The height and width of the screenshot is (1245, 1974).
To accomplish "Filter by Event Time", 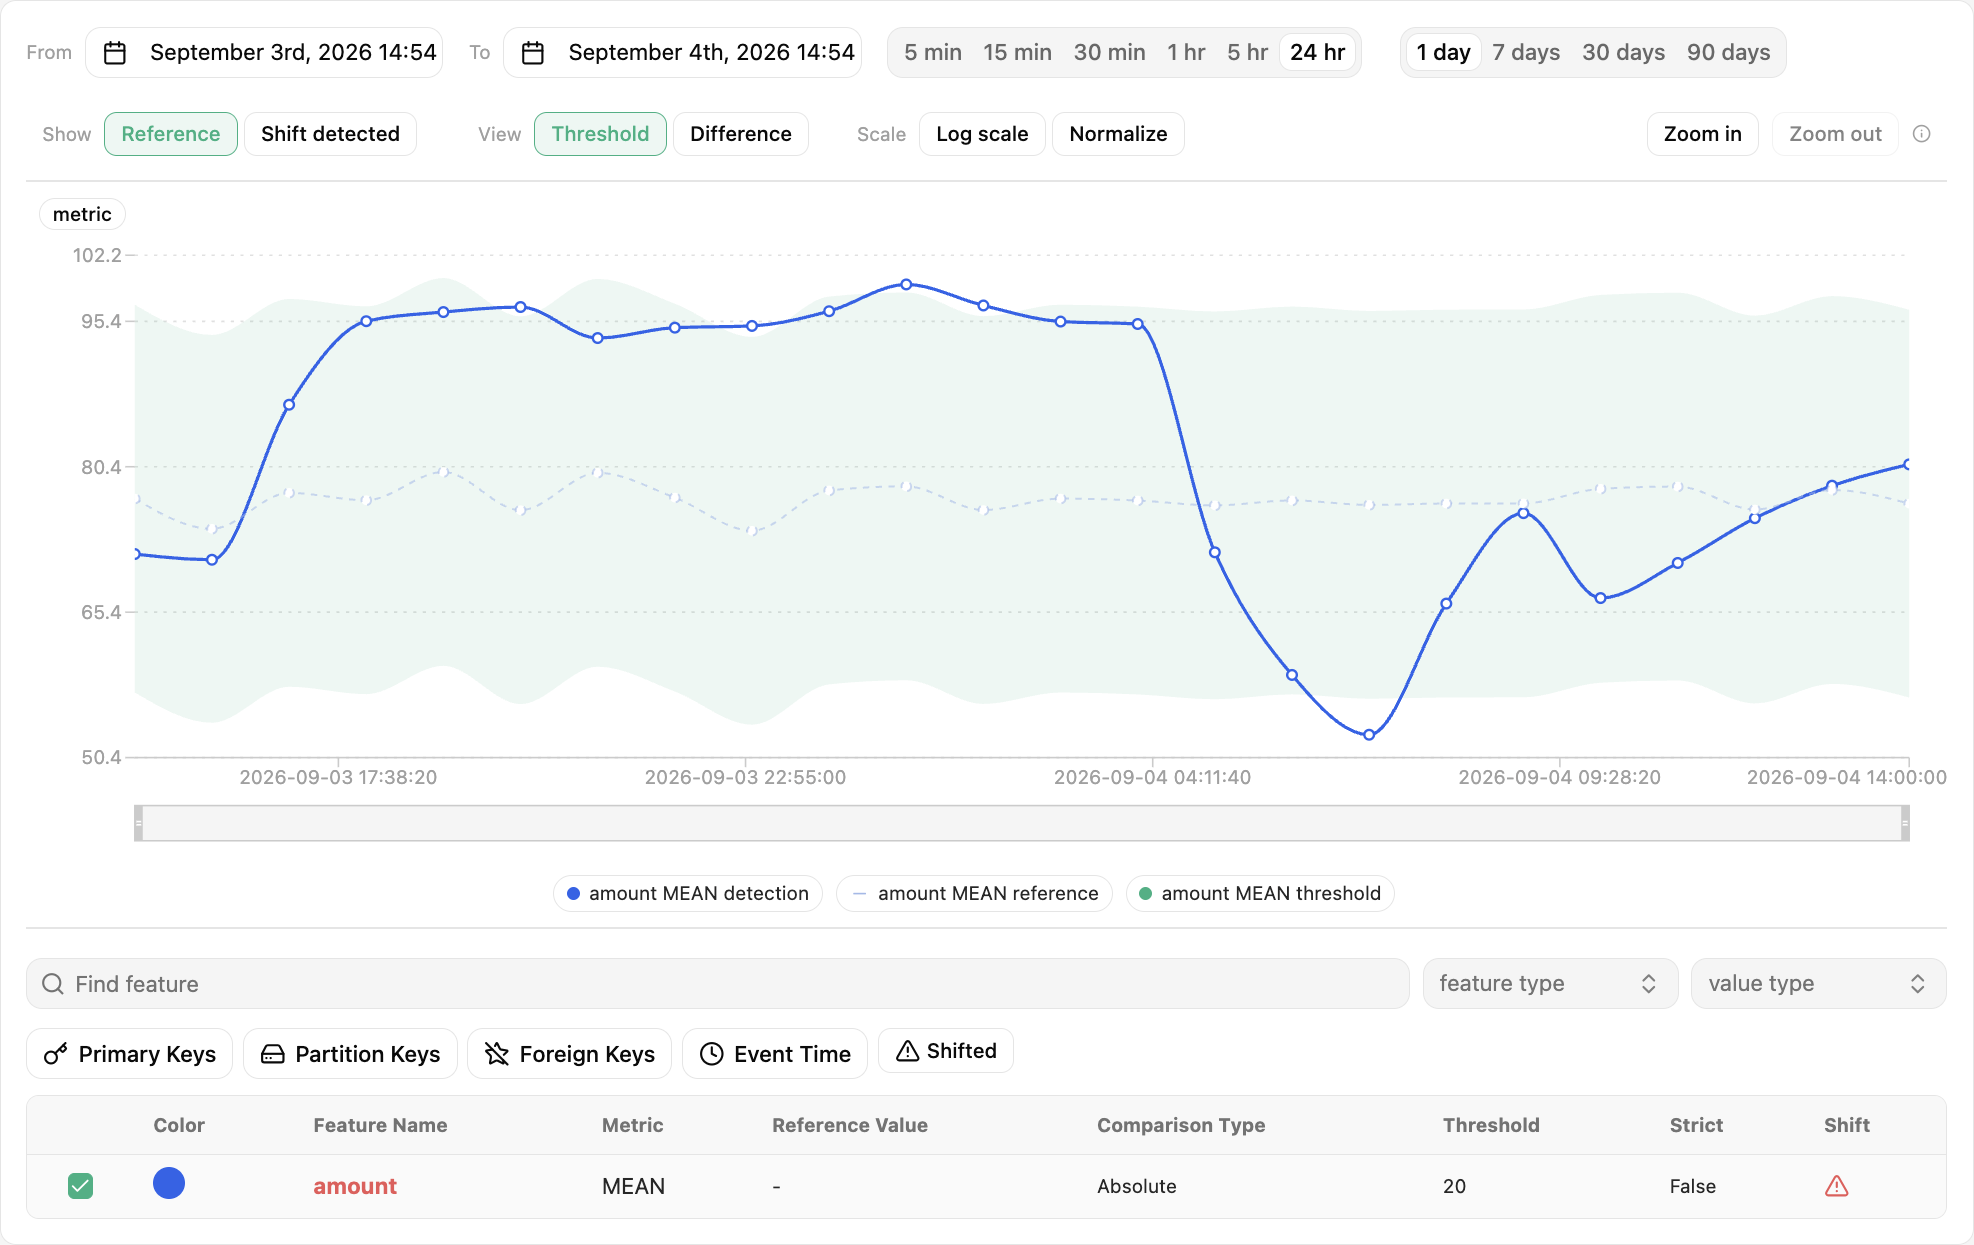I will point(775,1054).
